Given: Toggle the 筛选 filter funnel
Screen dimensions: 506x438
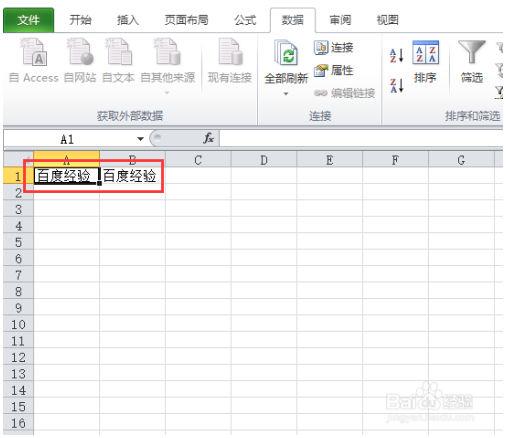Looking at the screenshot, I should pos(472,62).
